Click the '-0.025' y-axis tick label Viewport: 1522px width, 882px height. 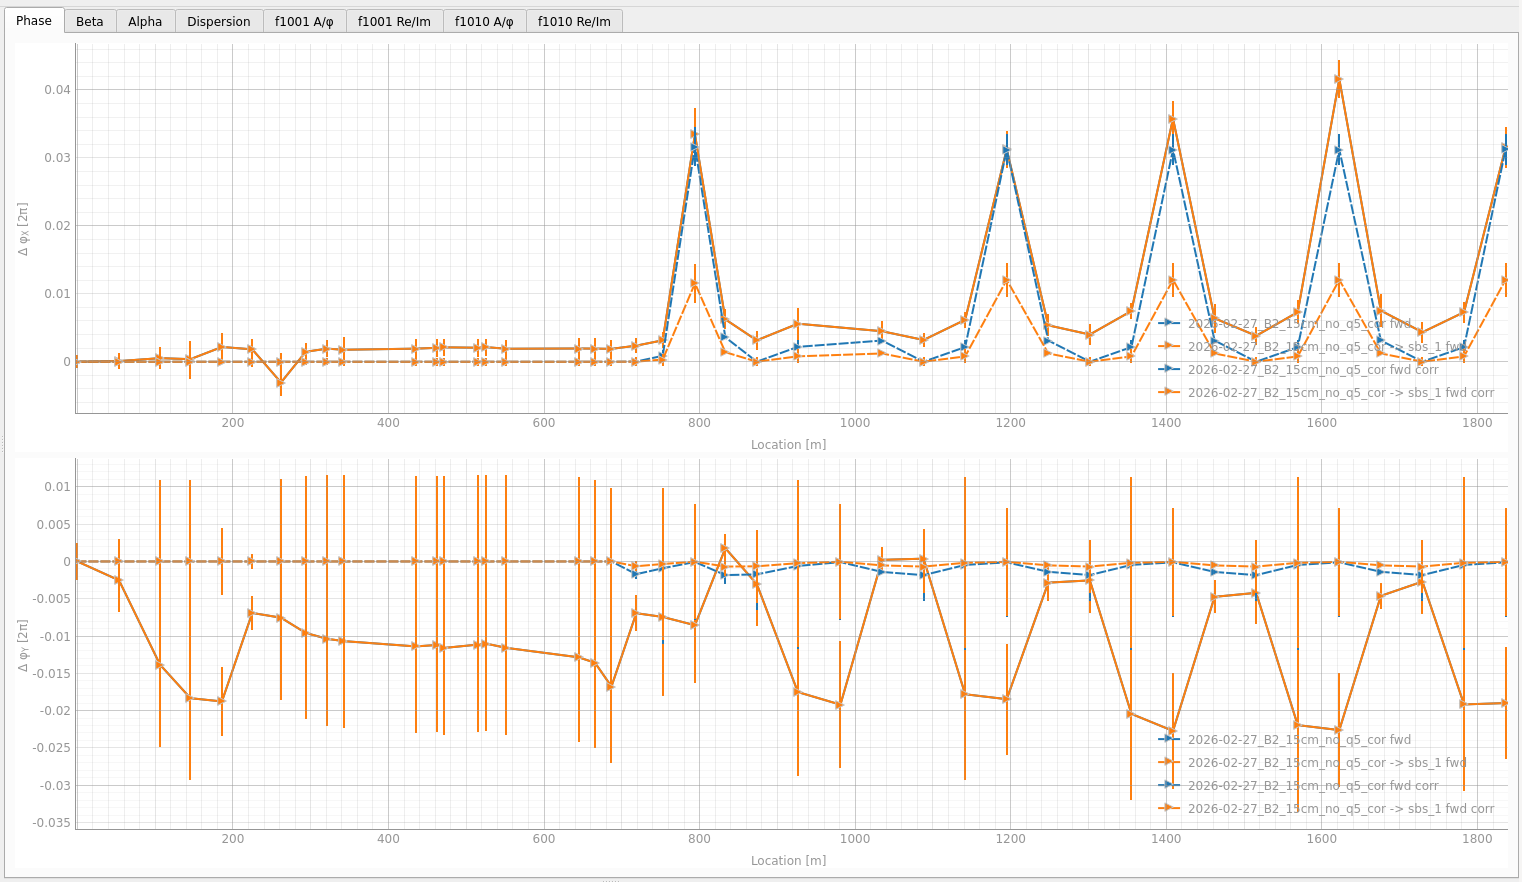click(x=50, y=748)
